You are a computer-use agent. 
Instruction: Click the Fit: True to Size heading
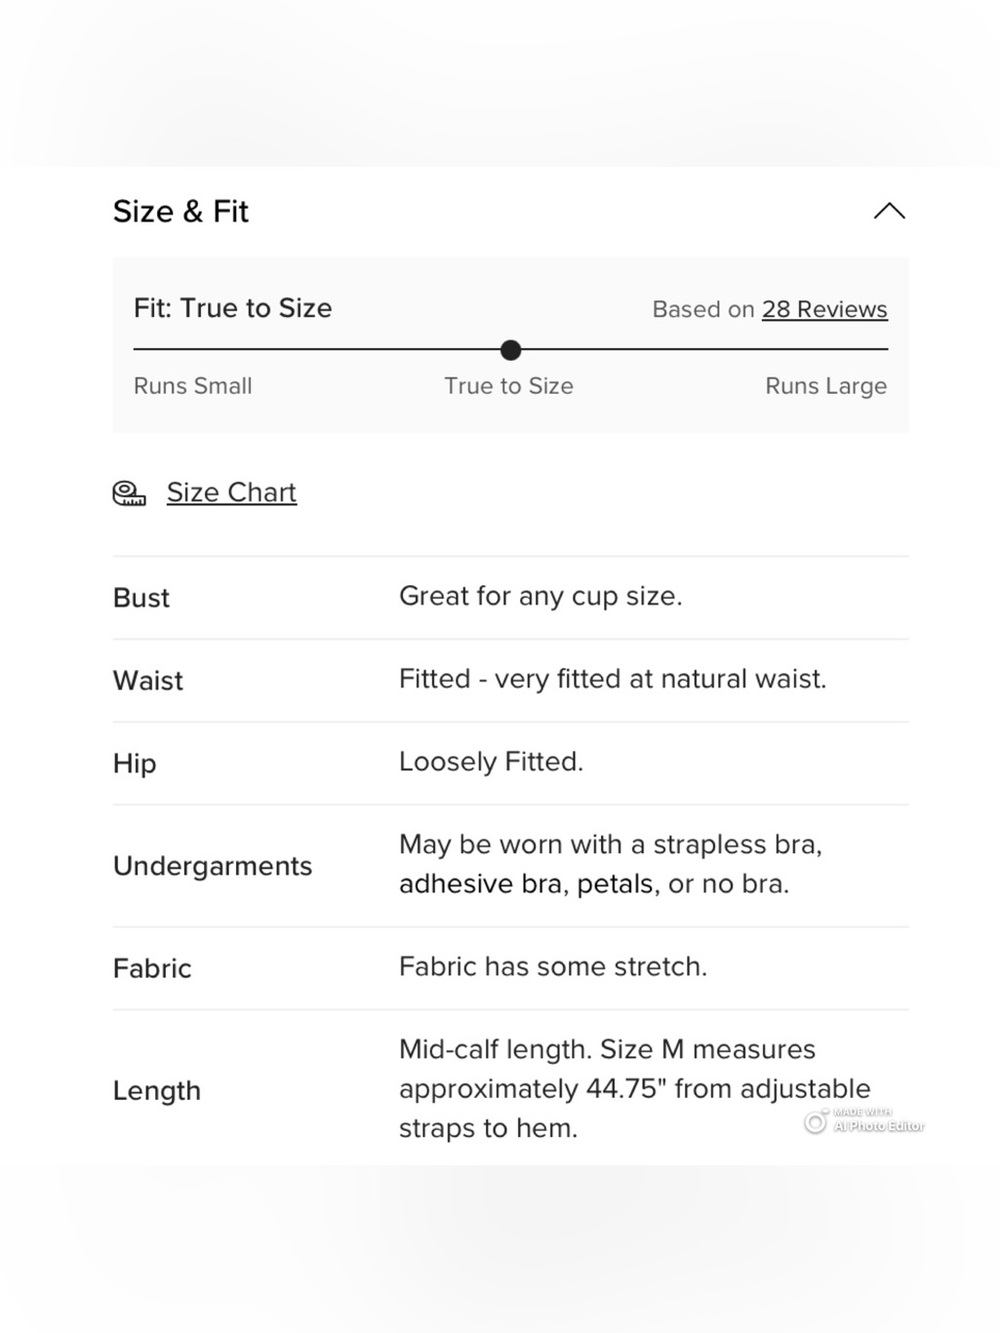[x=233, y=308]
